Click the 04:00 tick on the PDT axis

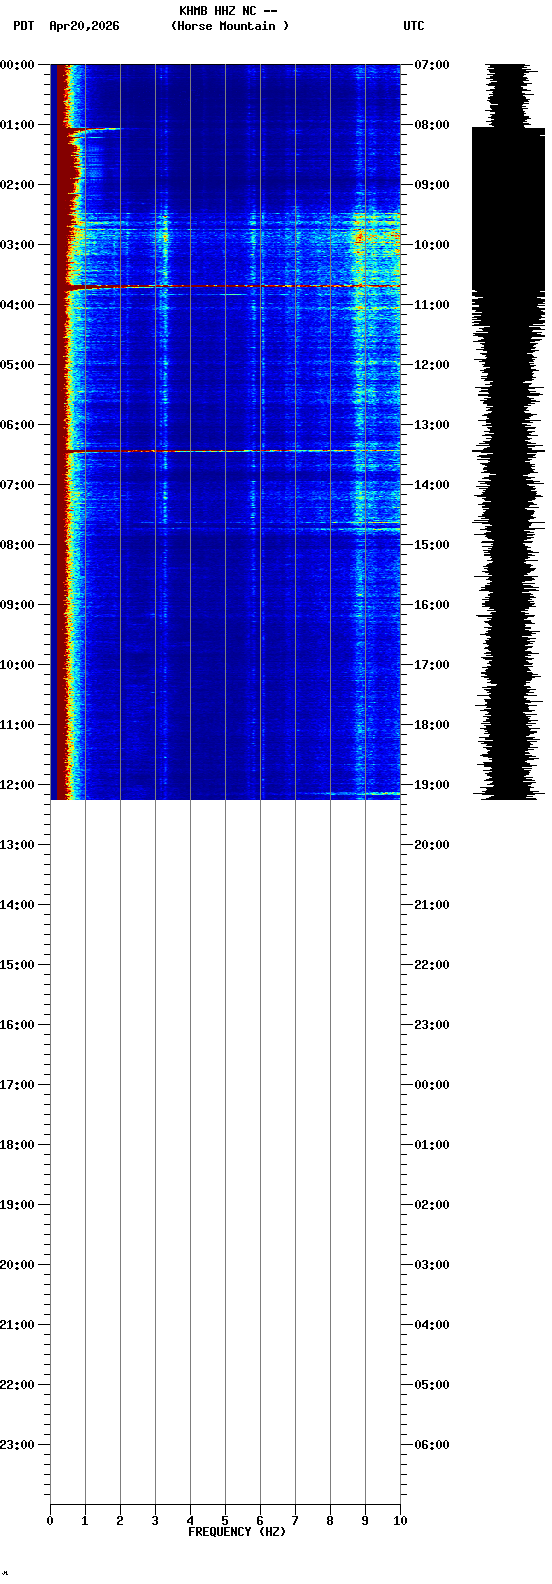tap(18, 305)
